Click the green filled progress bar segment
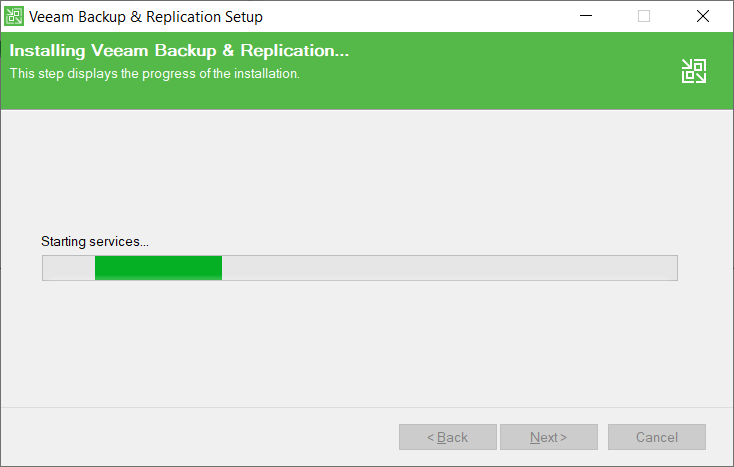 coord(158,268)
